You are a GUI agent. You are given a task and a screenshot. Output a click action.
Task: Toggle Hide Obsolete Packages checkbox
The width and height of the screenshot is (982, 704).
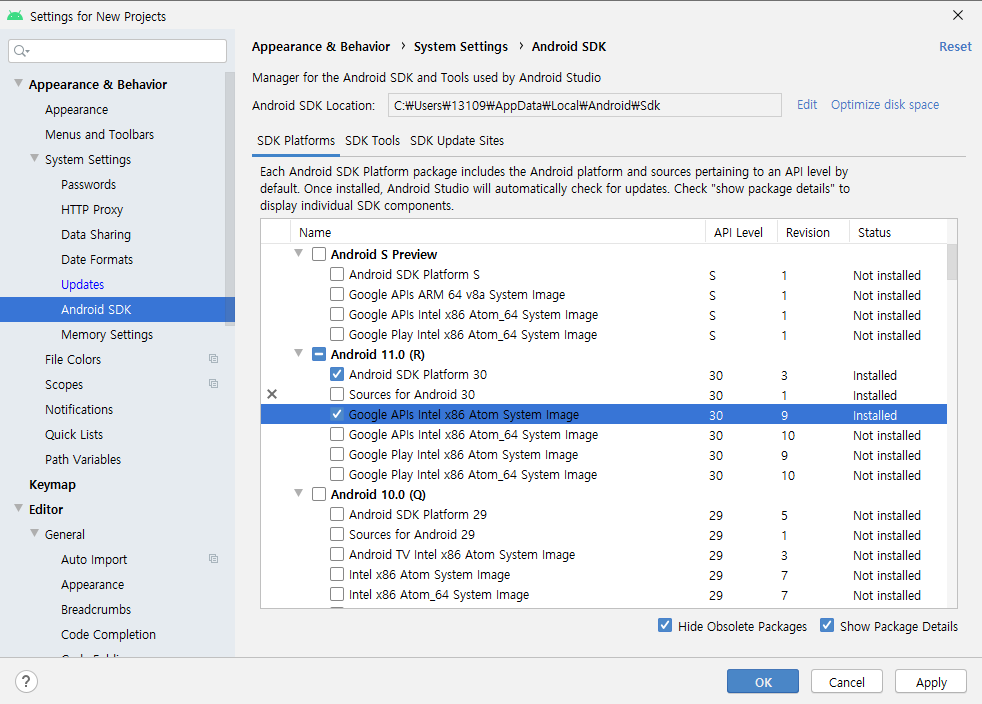click(x=665, y=626)
